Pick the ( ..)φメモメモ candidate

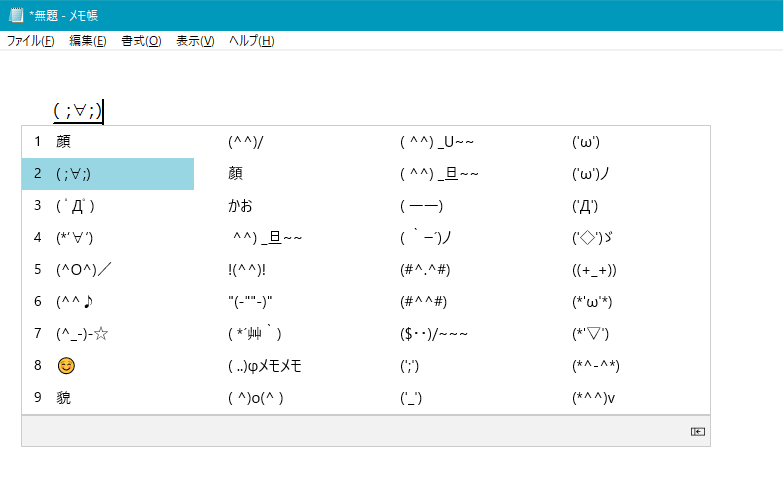coord(265,366)
